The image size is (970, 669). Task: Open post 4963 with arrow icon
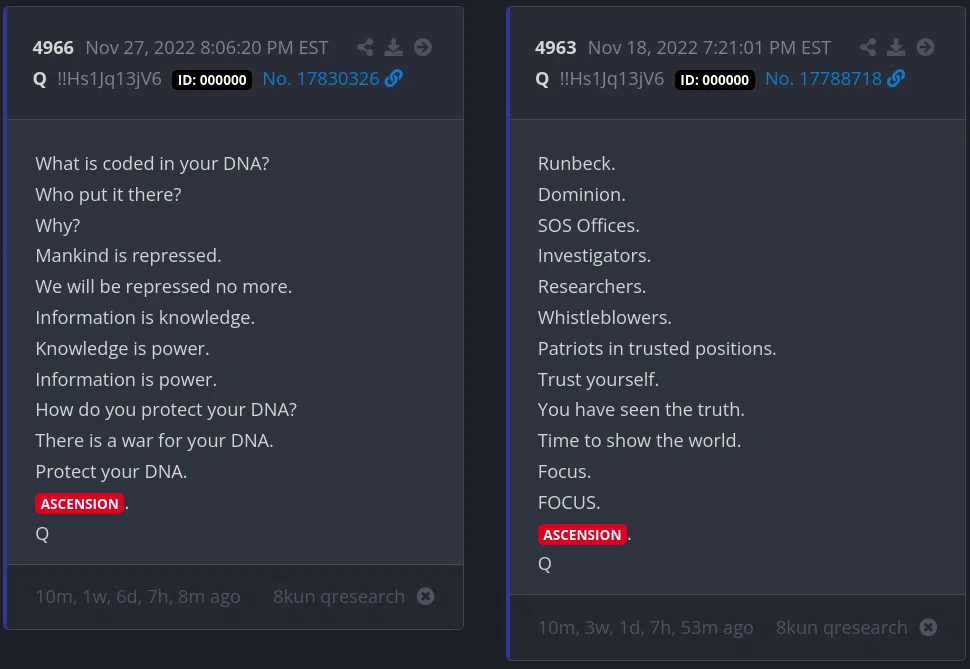point(925,47)
